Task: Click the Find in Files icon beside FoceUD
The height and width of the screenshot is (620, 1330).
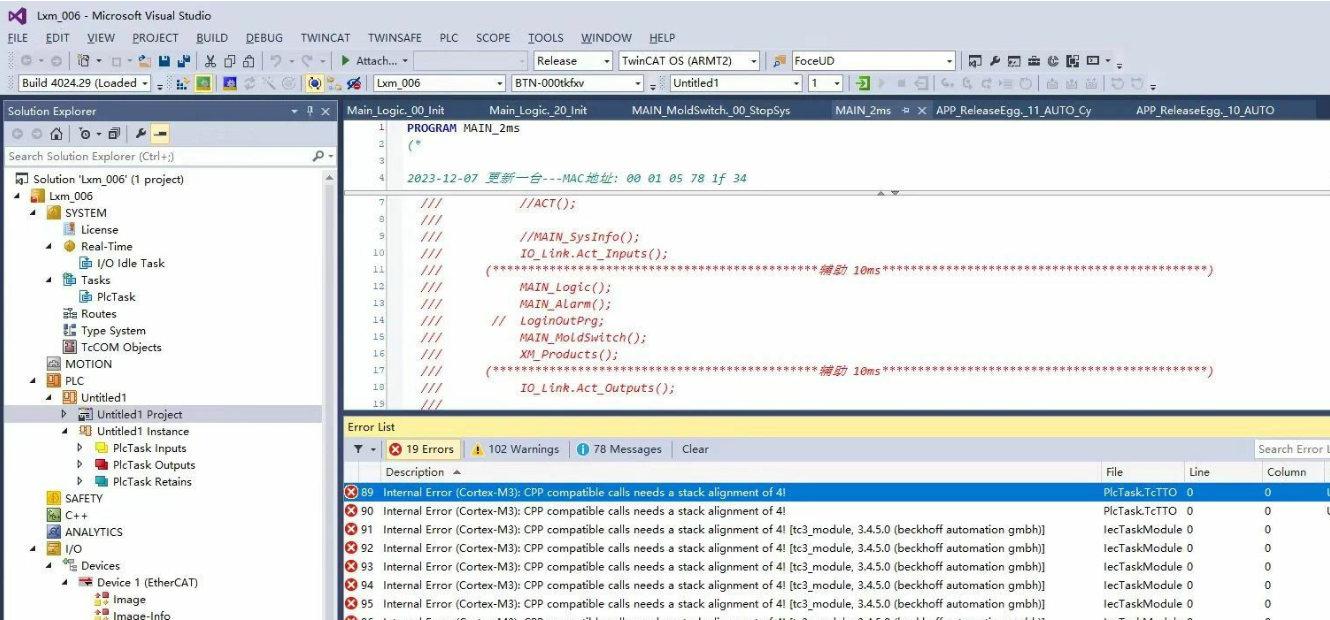Action: click(x=780, y=60)
